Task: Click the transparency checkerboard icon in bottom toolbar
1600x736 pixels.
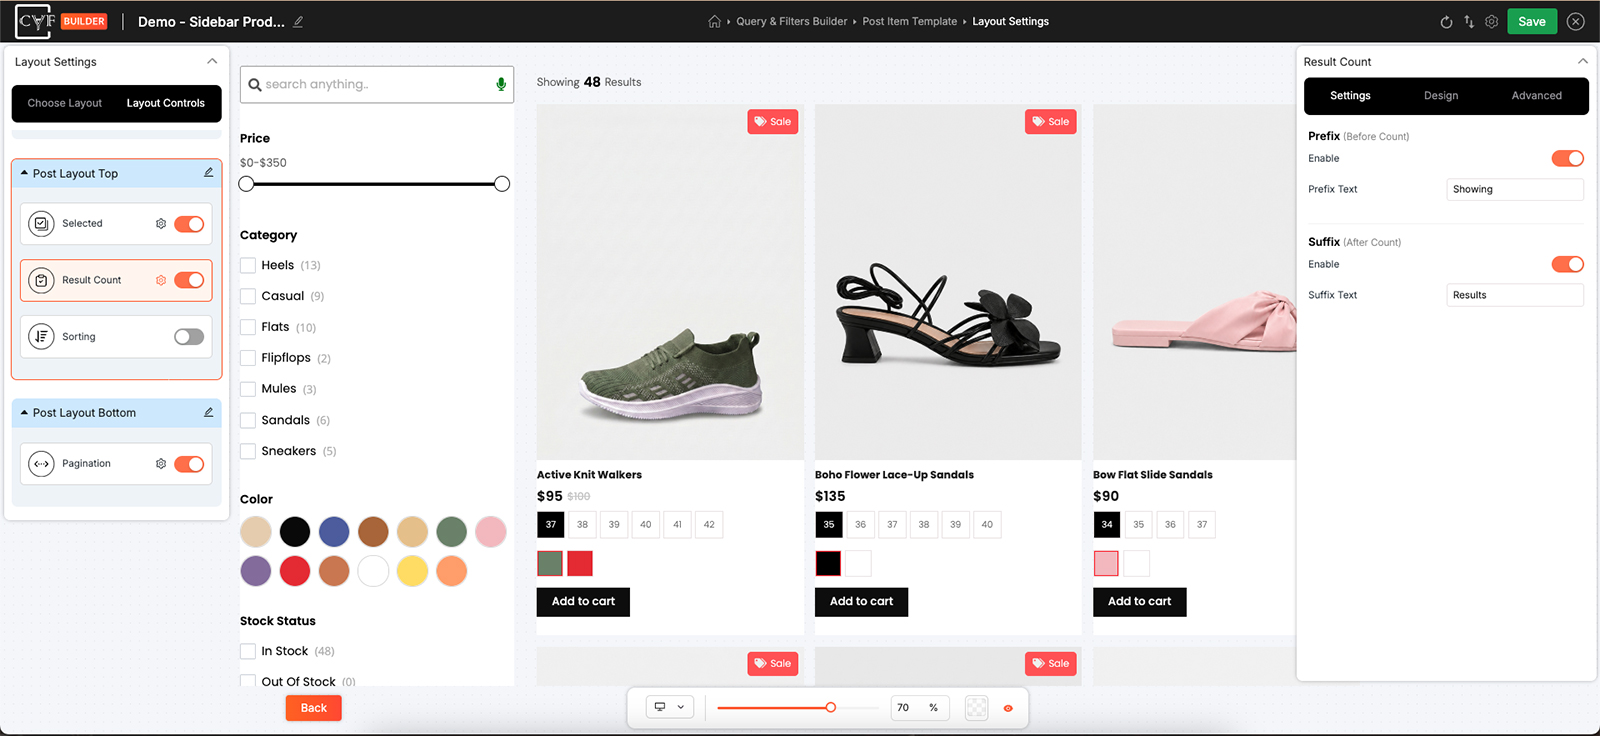Action: [977, 708]
